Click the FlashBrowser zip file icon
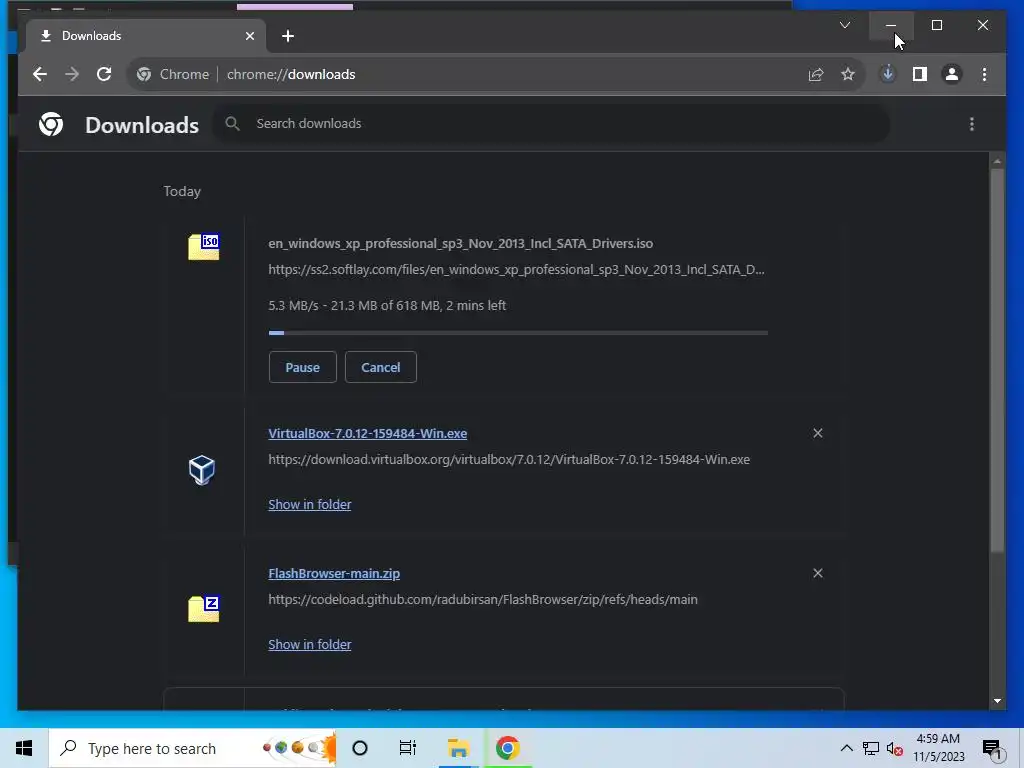 click(x=204, y=609)
